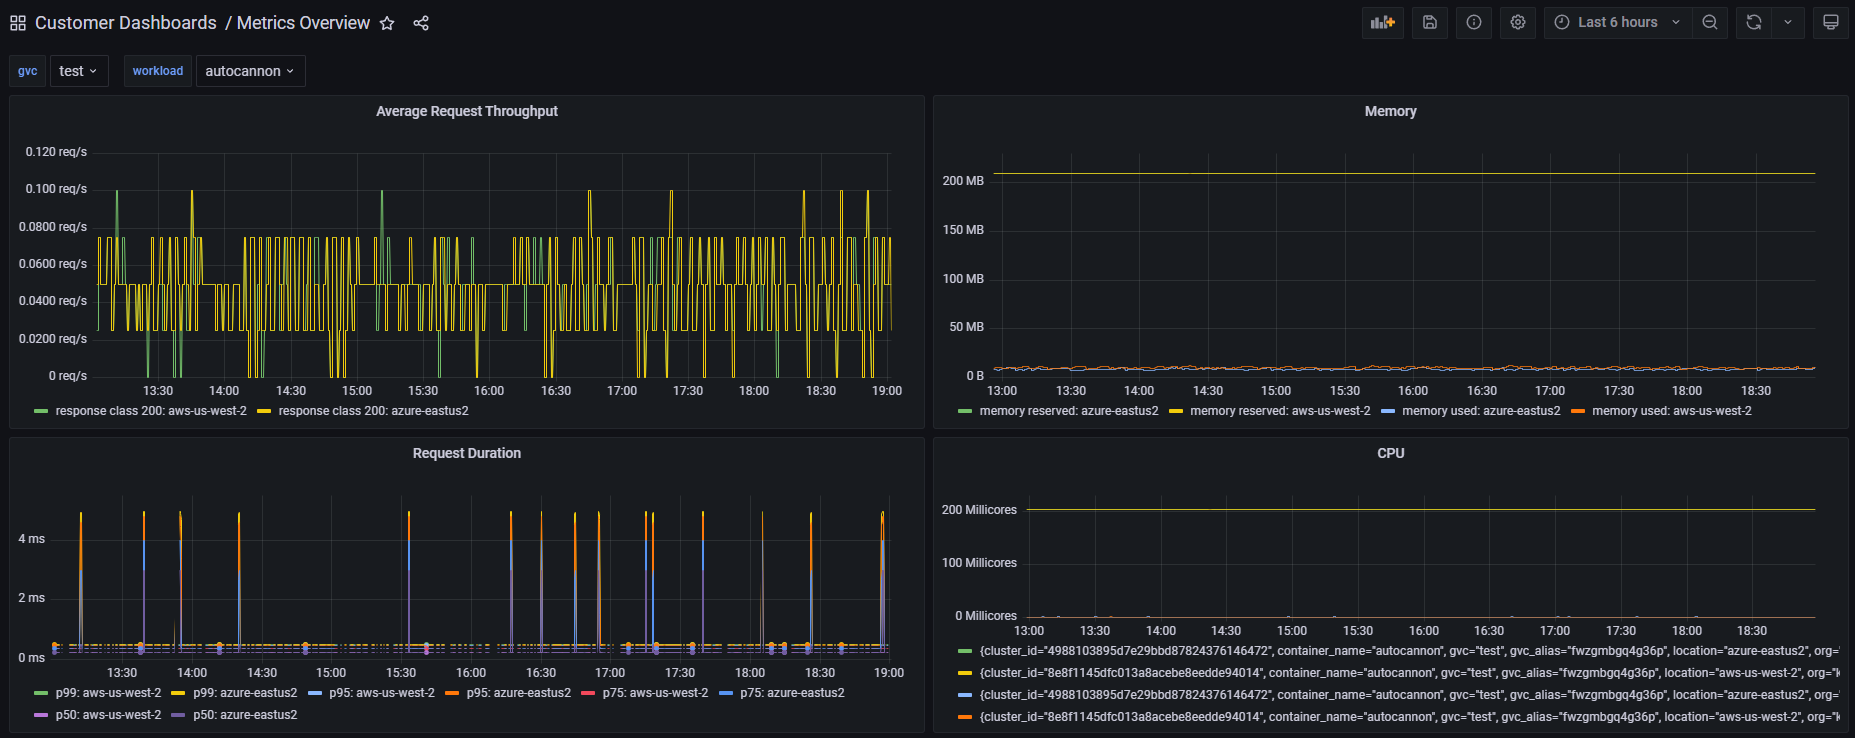
Task: Go to Customer Dashboards folder link
Action: [x=125, y=23]
